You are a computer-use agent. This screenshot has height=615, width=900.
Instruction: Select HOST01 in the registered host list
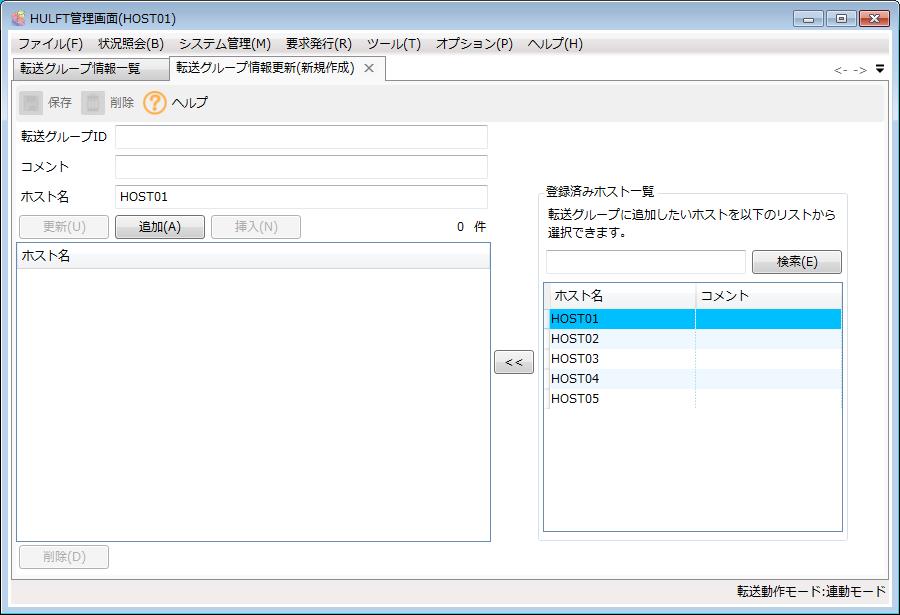[x=695, y=319]
